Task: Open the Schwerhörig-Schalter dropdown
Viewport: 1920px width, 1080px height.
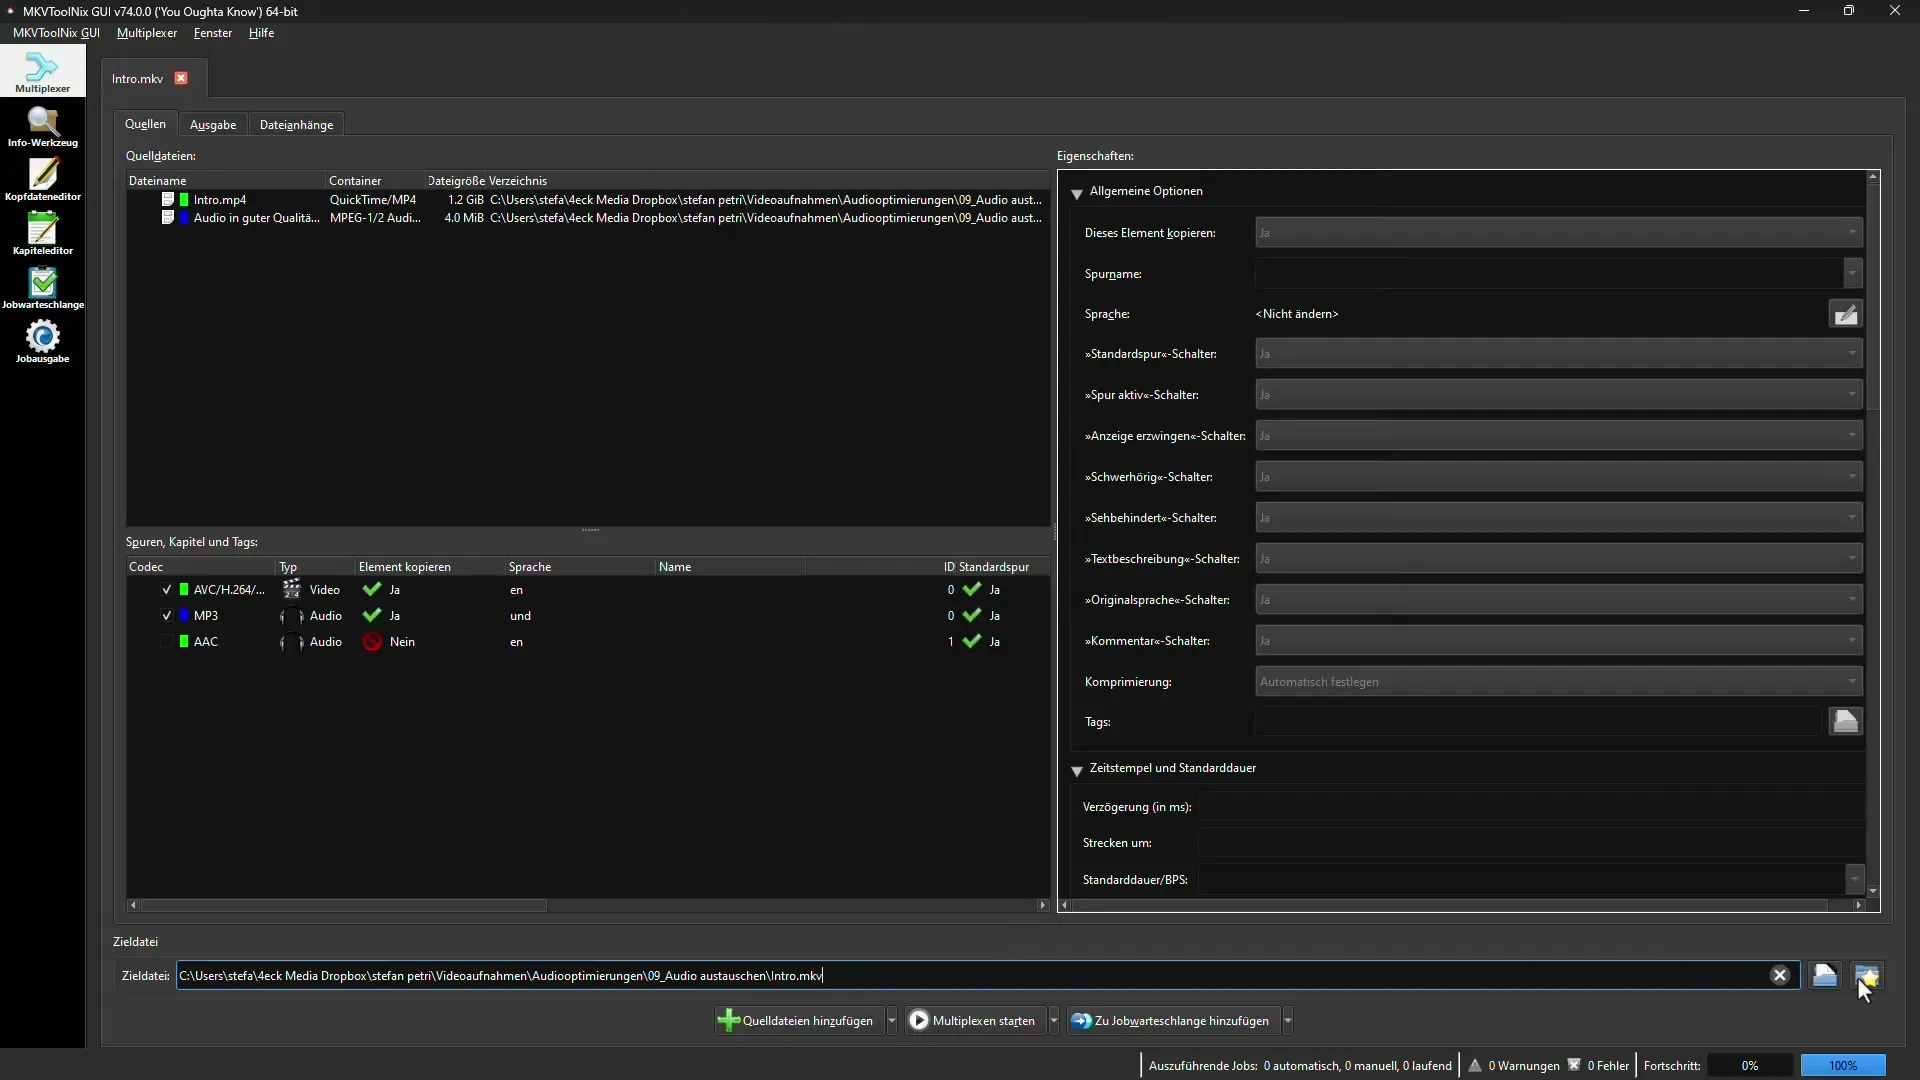Action: pos(1558,477)
